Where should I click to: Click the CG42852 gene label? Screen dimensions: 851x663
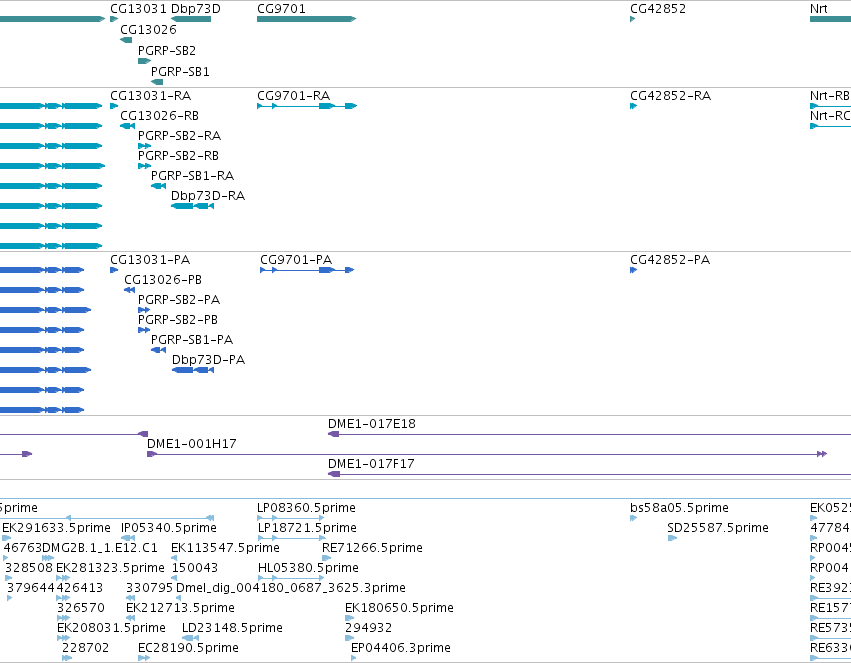[x=658, y=9]
